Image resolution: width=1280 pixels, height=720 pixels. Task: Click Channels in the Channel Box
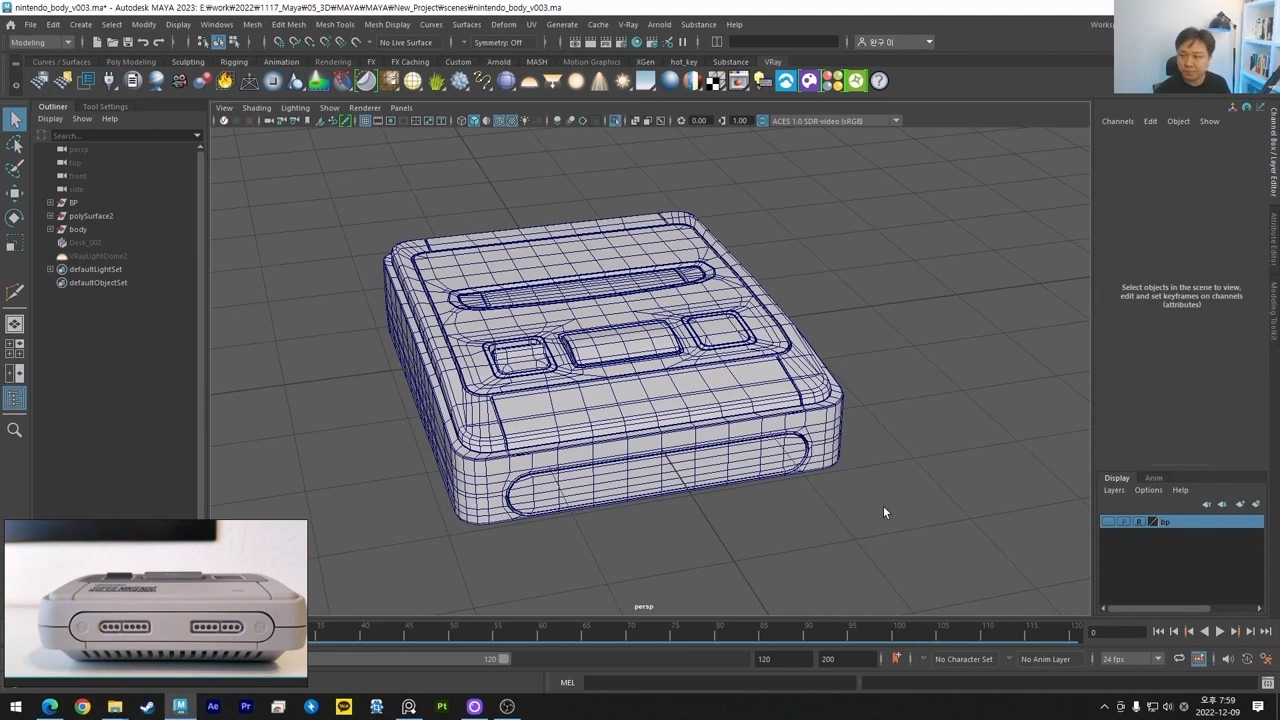[1118, 121]
